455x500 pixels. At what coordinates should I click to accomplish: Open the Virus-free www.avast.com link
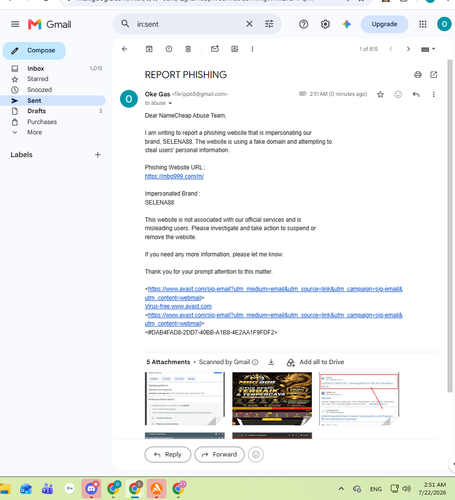coord(178,306)
